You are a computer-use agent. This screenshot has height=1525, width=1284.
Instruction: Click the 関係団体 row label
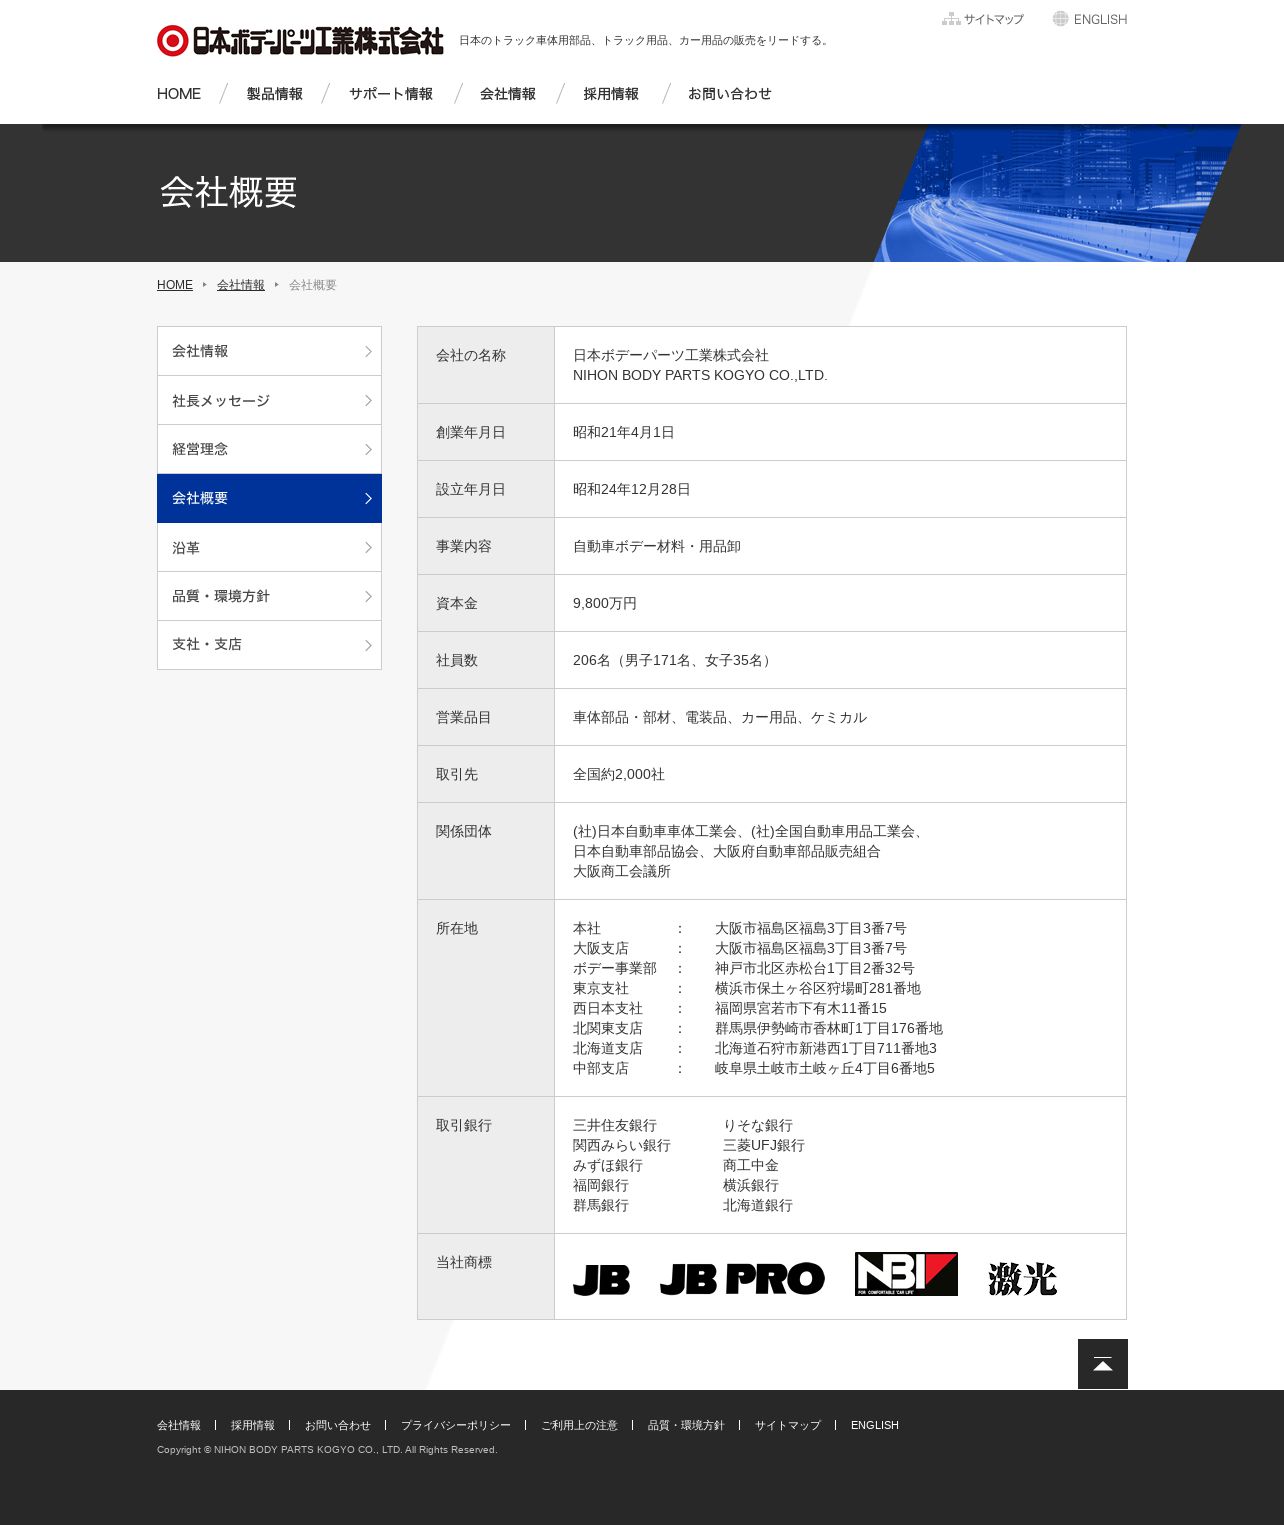(464, 831)
